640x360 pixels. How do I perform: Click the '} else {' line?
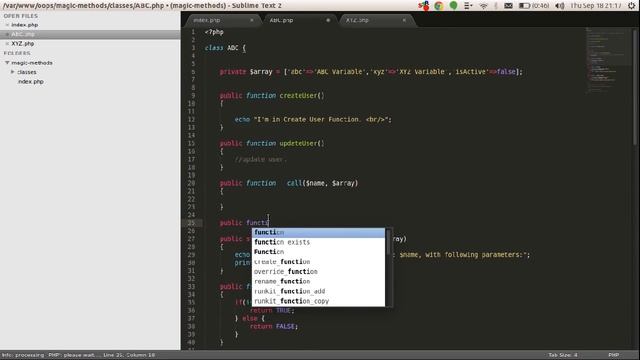coord(250,318)
